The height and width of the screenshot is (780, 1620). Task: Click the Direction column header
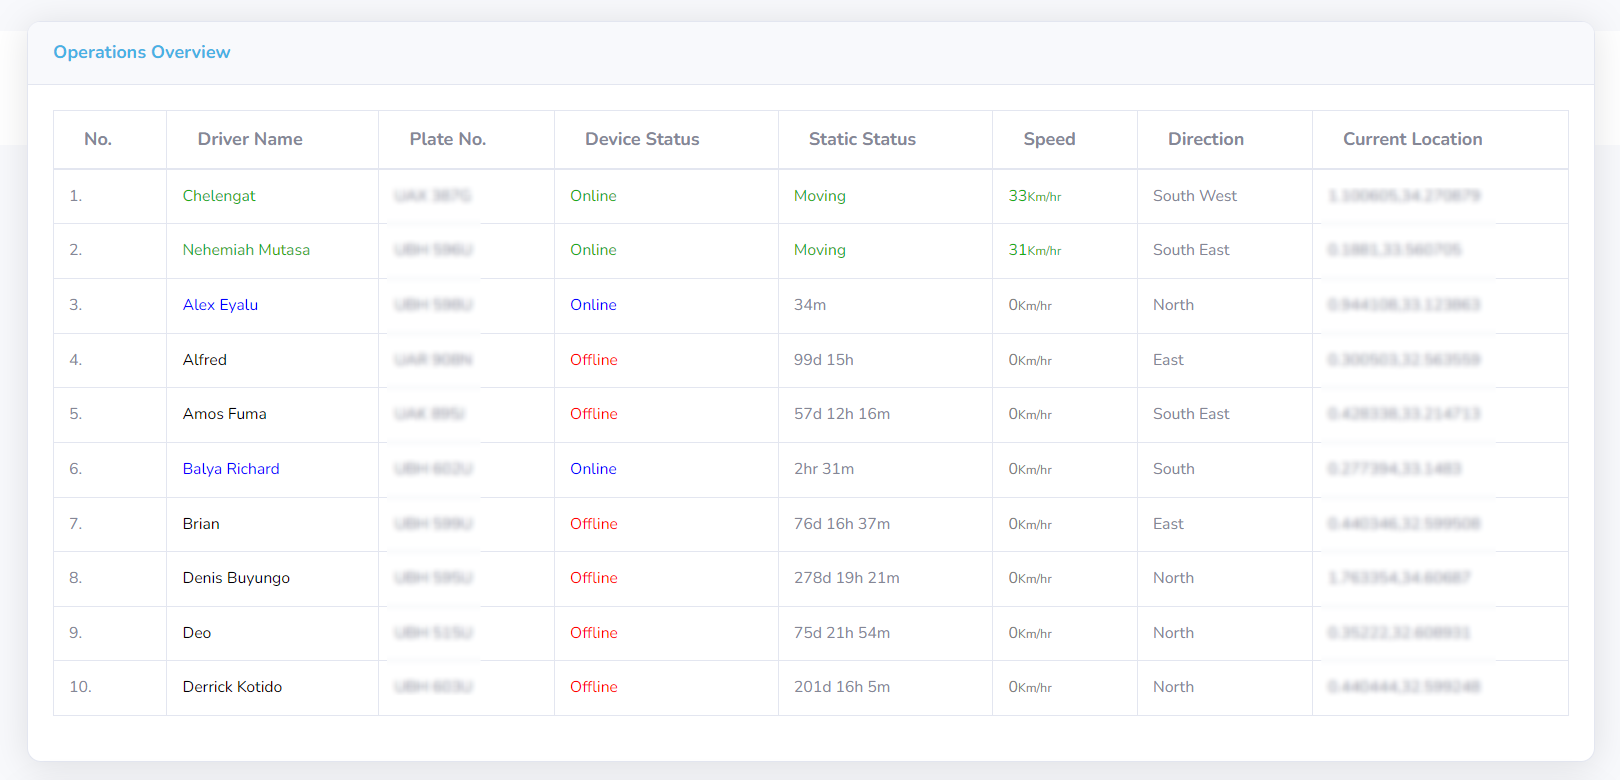pos(1206,139)
